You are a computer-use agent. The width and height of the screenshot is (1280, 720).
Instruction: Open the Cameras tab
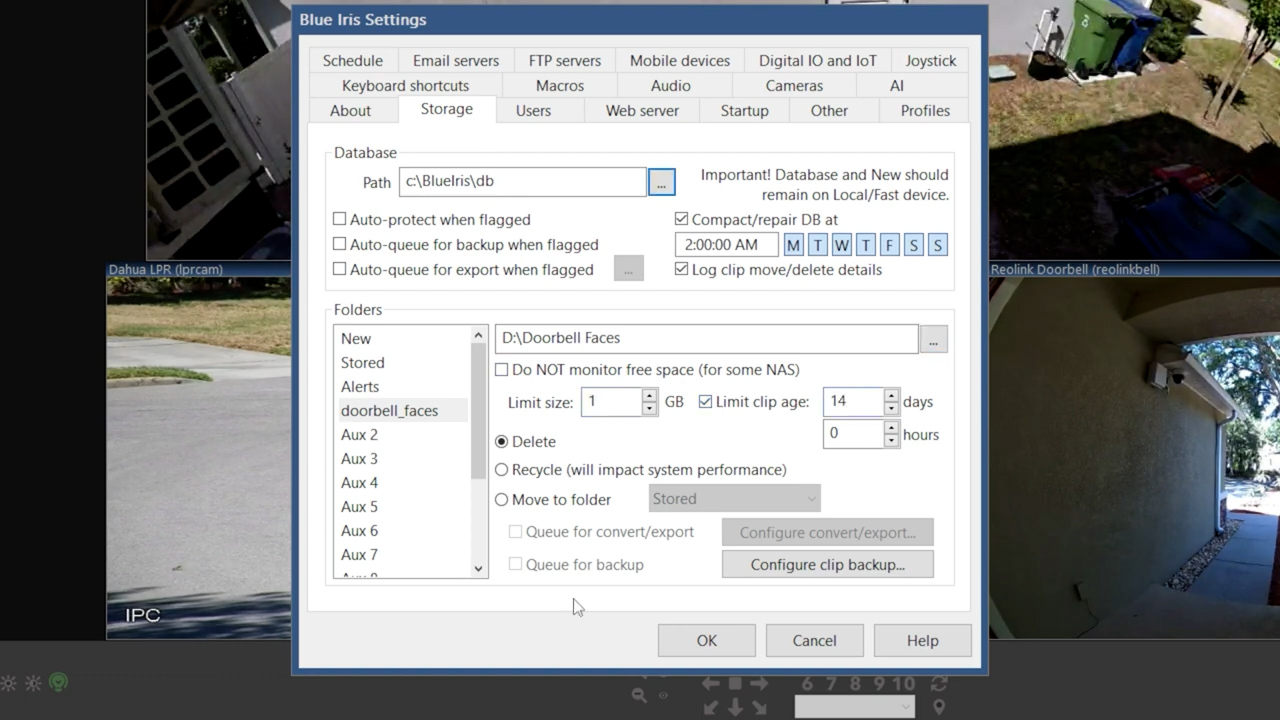click(794, 86)
